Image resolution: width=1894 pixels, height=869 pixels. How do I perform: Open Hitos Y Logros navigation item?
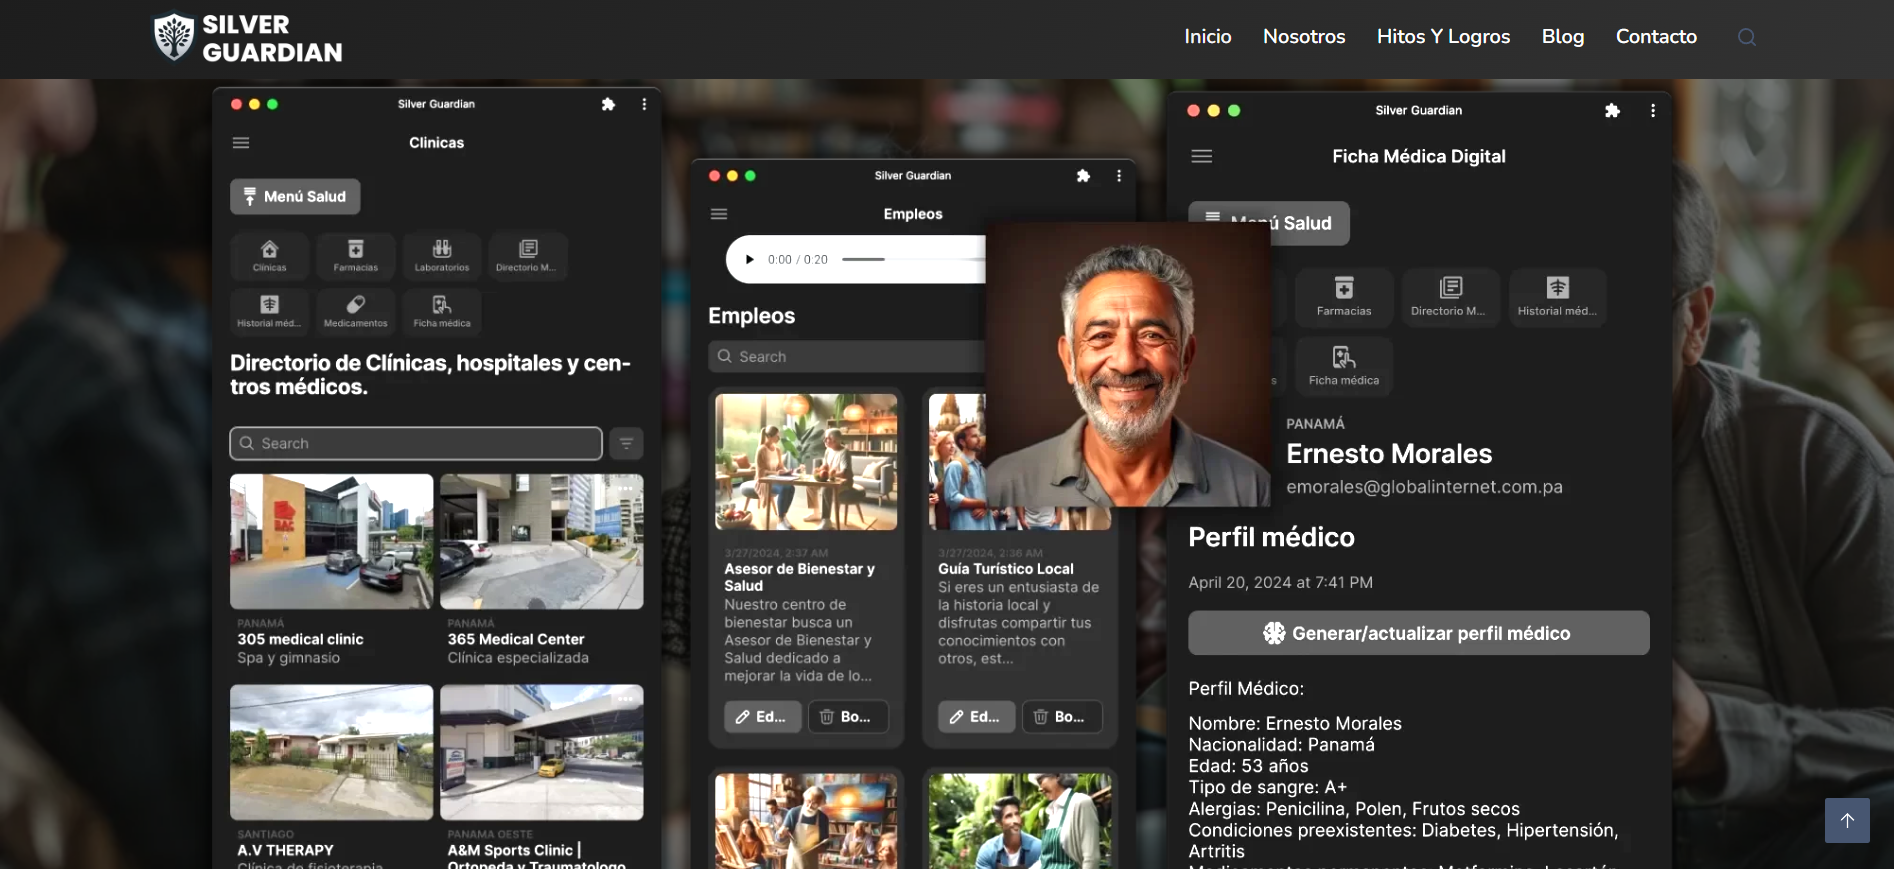(x=1443, y=37)
